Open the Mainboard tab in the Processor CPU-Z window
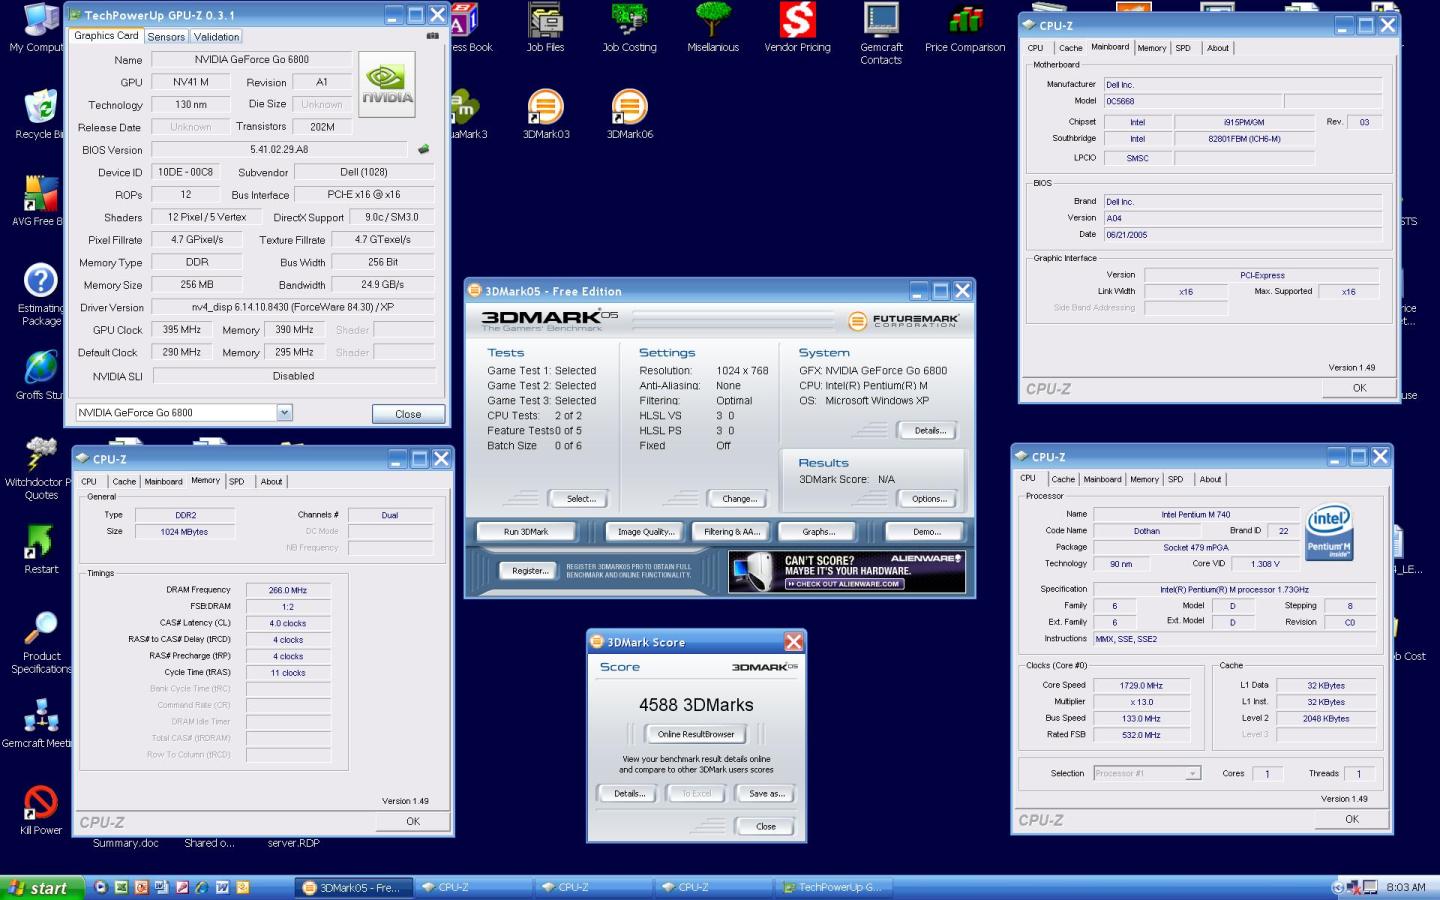Screen dimensions: 1440x900 (x=1102, y=480)
